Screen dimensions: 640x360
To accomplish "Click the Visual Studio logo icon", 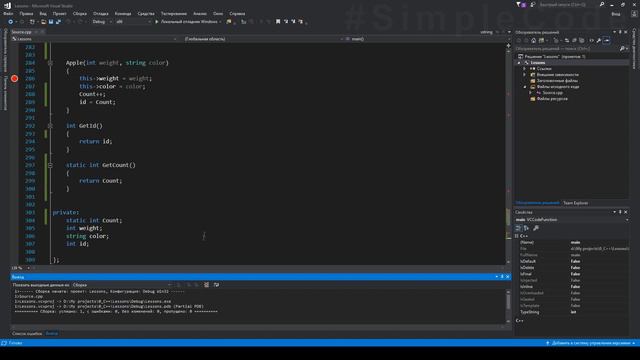I will point(7,5).
